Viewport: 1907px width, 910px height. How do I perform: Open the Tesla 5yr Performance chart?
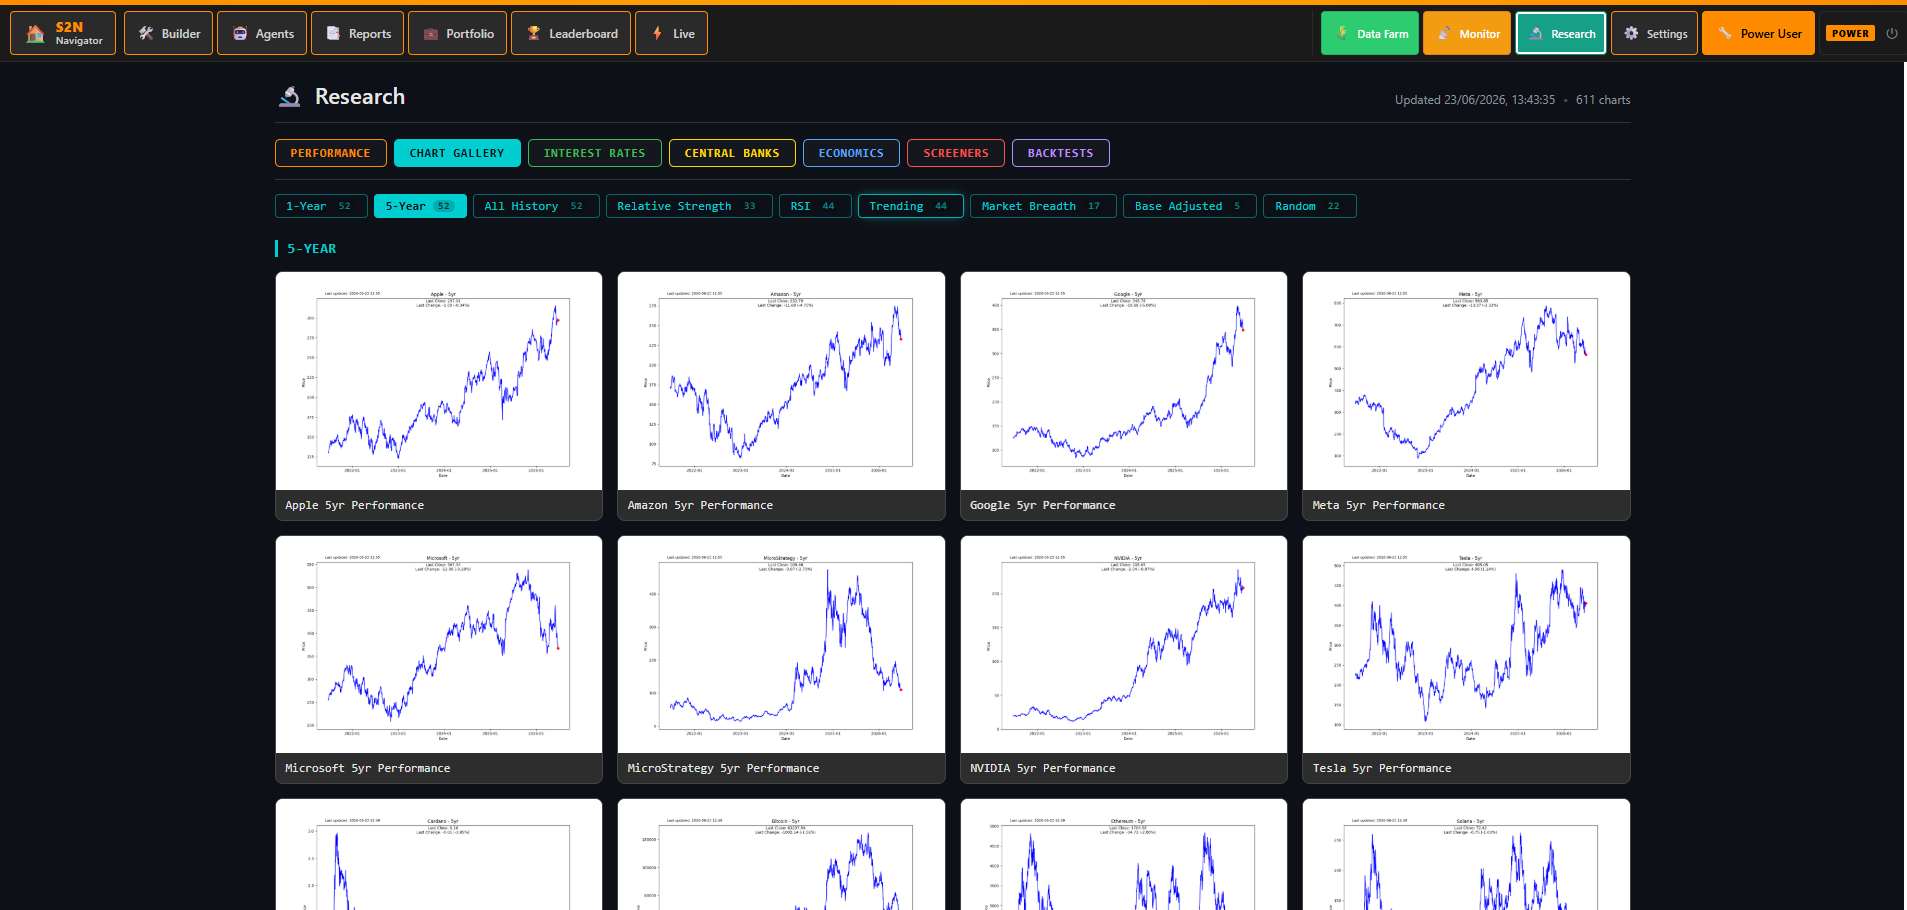[1466, 659]
